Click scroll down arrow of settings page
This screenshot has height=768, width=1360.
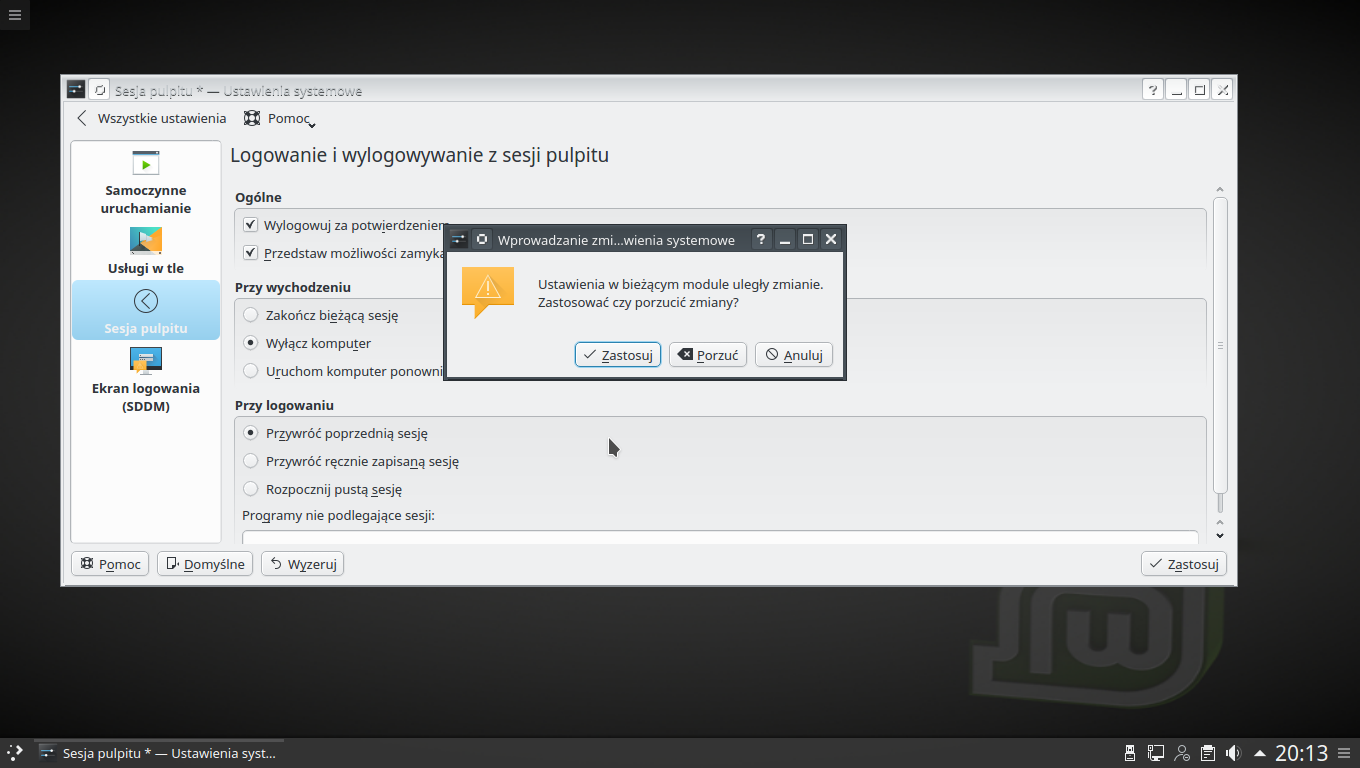[x=1220, y=535]
